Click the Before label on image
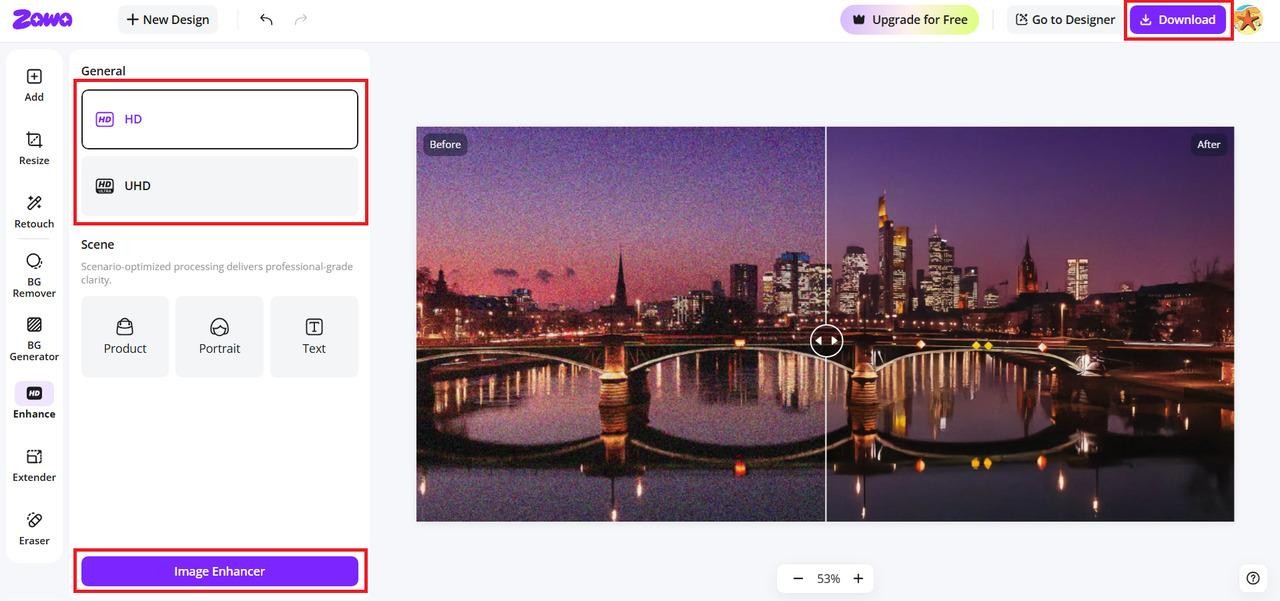 tap(445, 144)
